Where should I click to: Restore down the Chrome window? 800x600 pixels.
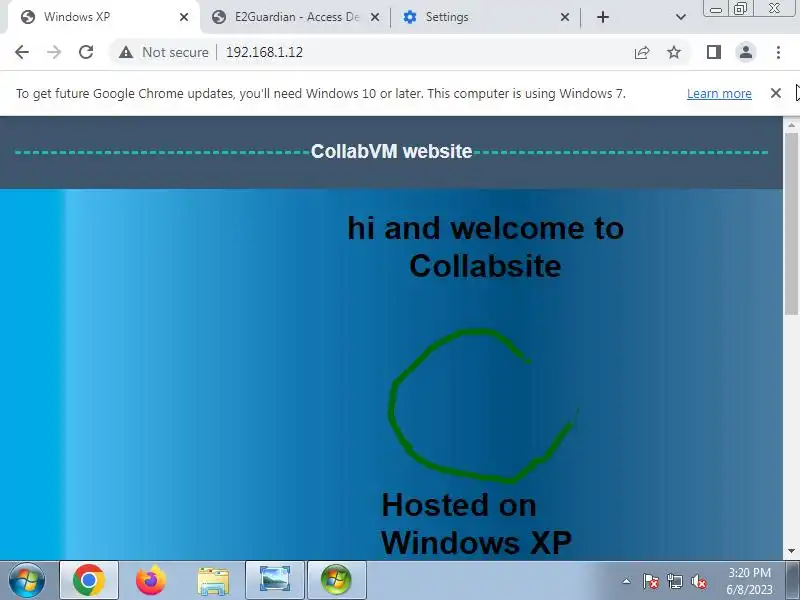pyautogui.click(x=740, y=9)
